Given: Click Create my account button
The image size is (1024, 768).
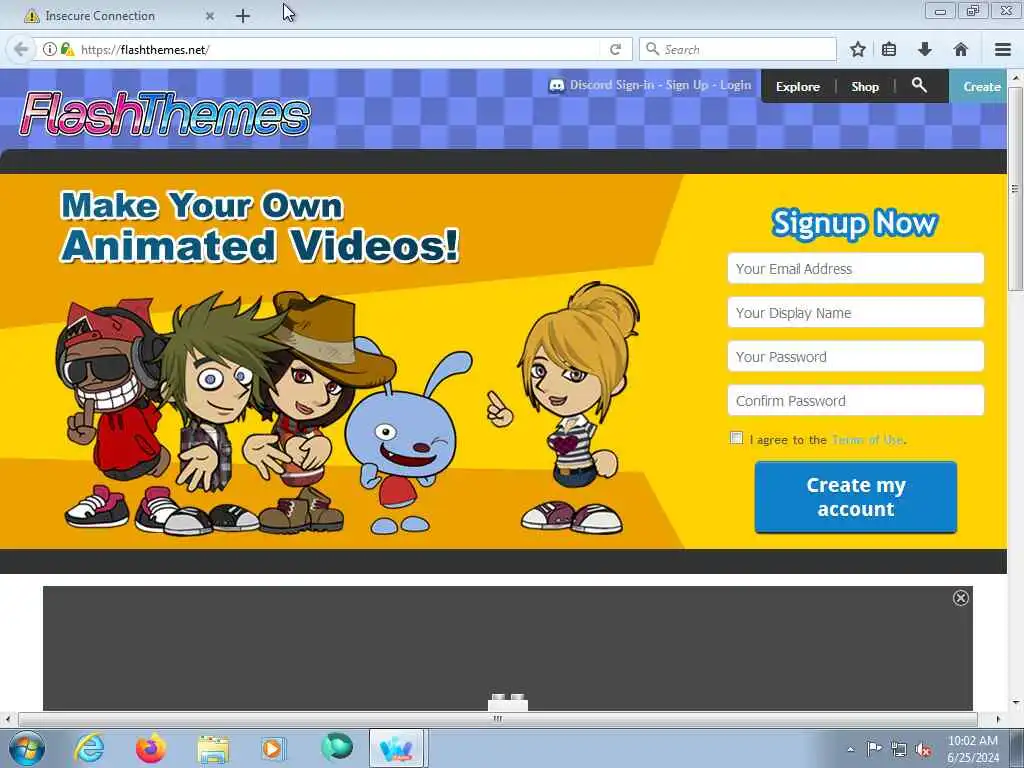Looking at the screenshot, I should point(856,497).
